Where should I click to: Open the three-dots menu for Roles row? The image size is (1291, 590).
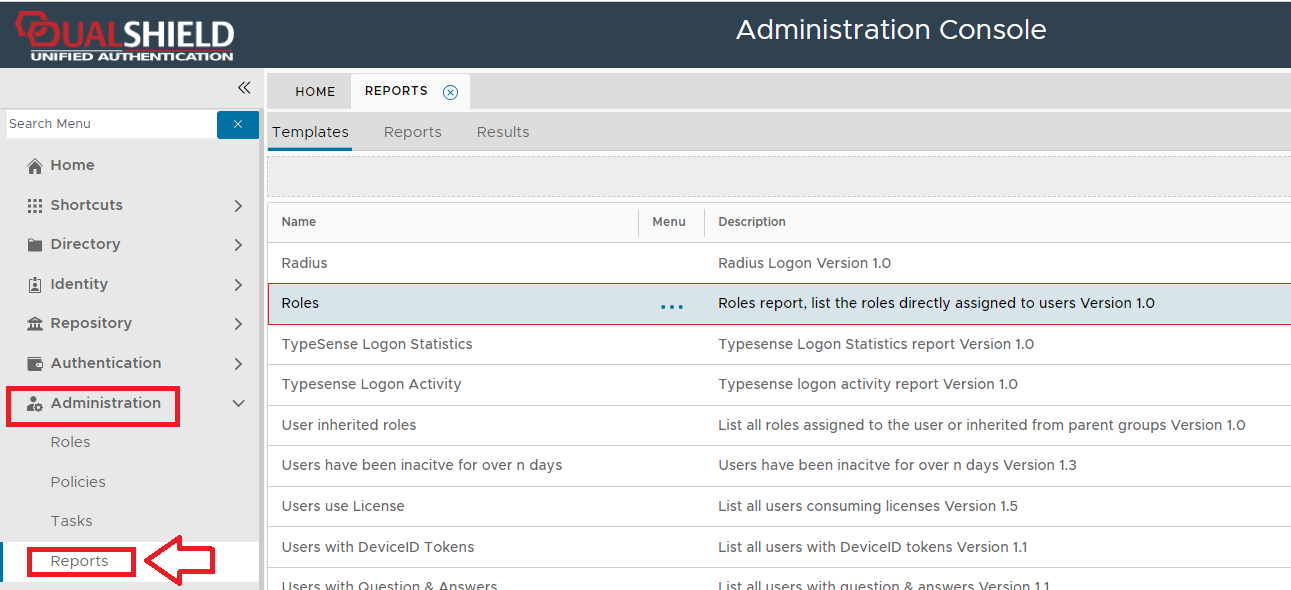click(x=672, y=305)
